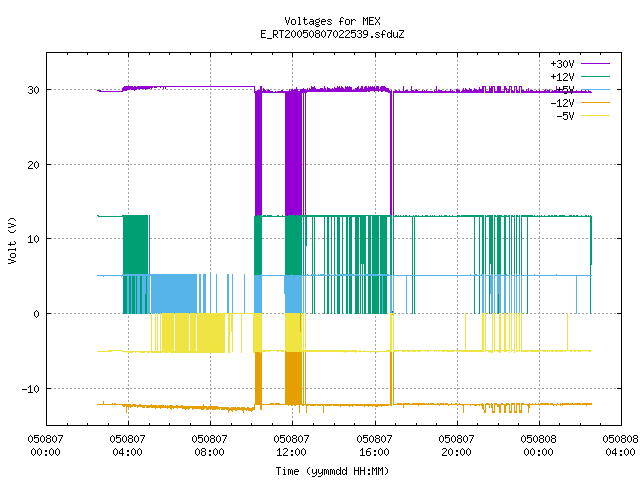Click the y-axis tick label '30'
Image resolution: width=640 pixels, height=480 pixels.
tap(33, 90)
